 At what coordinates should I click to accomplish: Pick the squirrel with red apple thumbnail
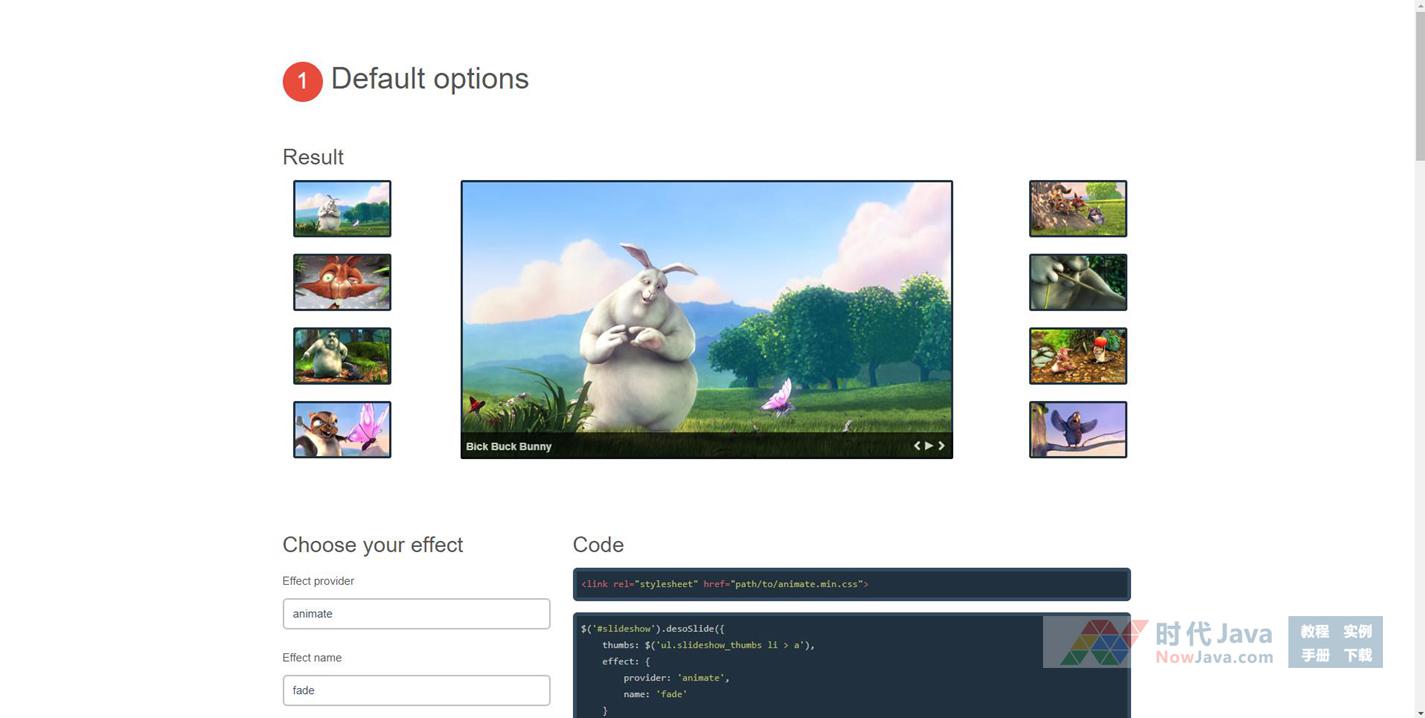pos(1078,356)
